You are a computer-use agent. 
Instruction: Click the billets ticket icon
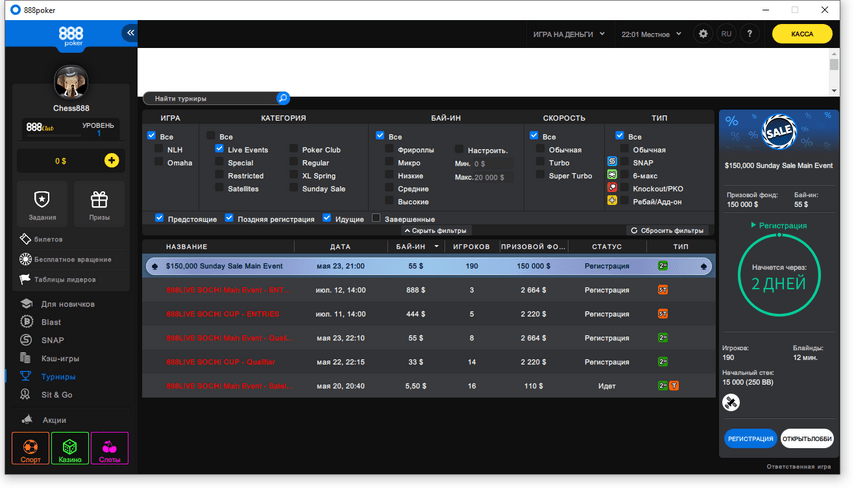pos(25,239)
